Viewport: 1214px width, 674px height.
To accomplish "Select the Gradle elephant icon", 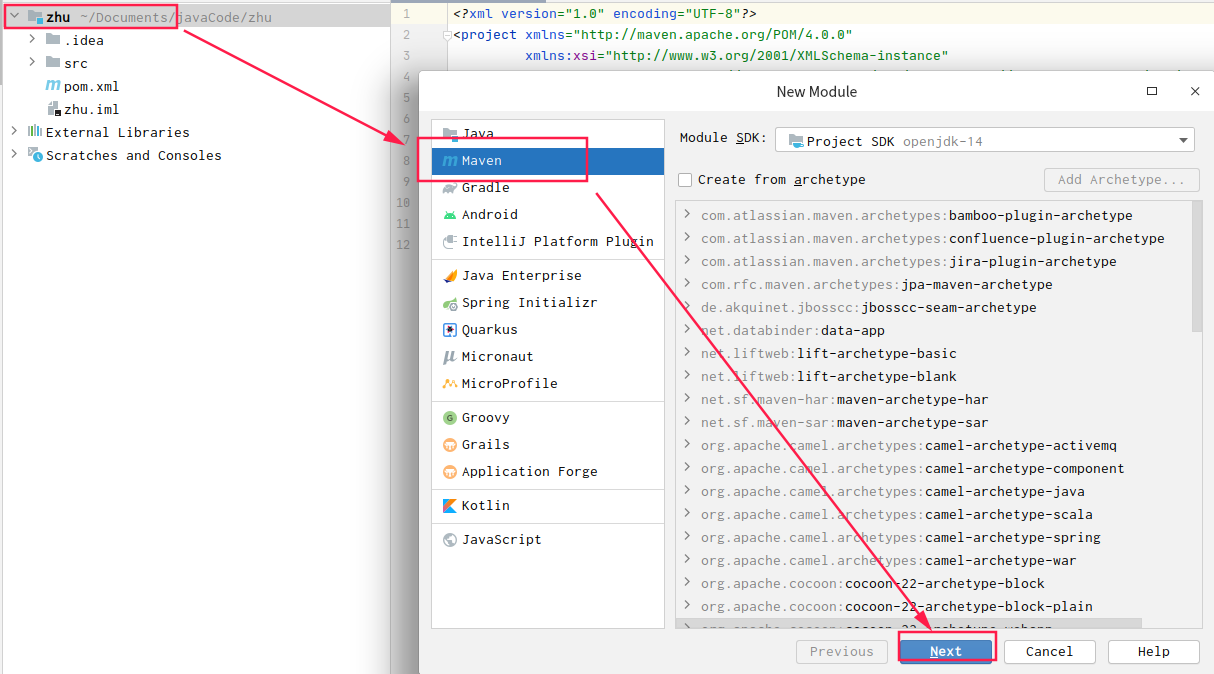I will click(x=450, y=188).
